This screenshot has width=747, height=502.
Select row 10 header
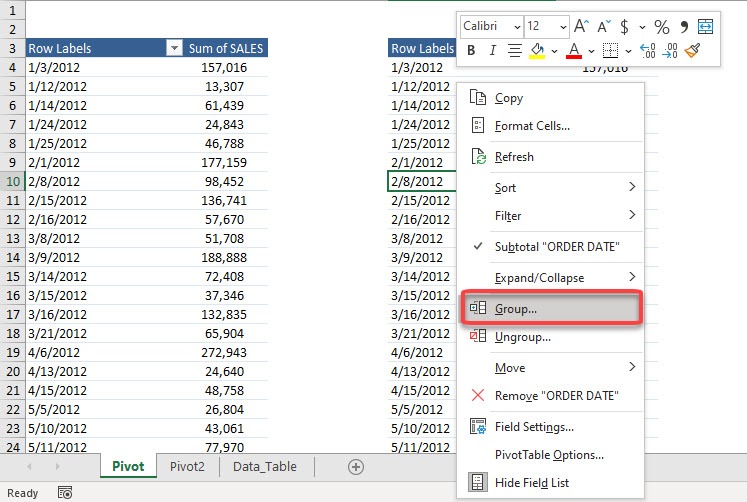click(12, 181)
